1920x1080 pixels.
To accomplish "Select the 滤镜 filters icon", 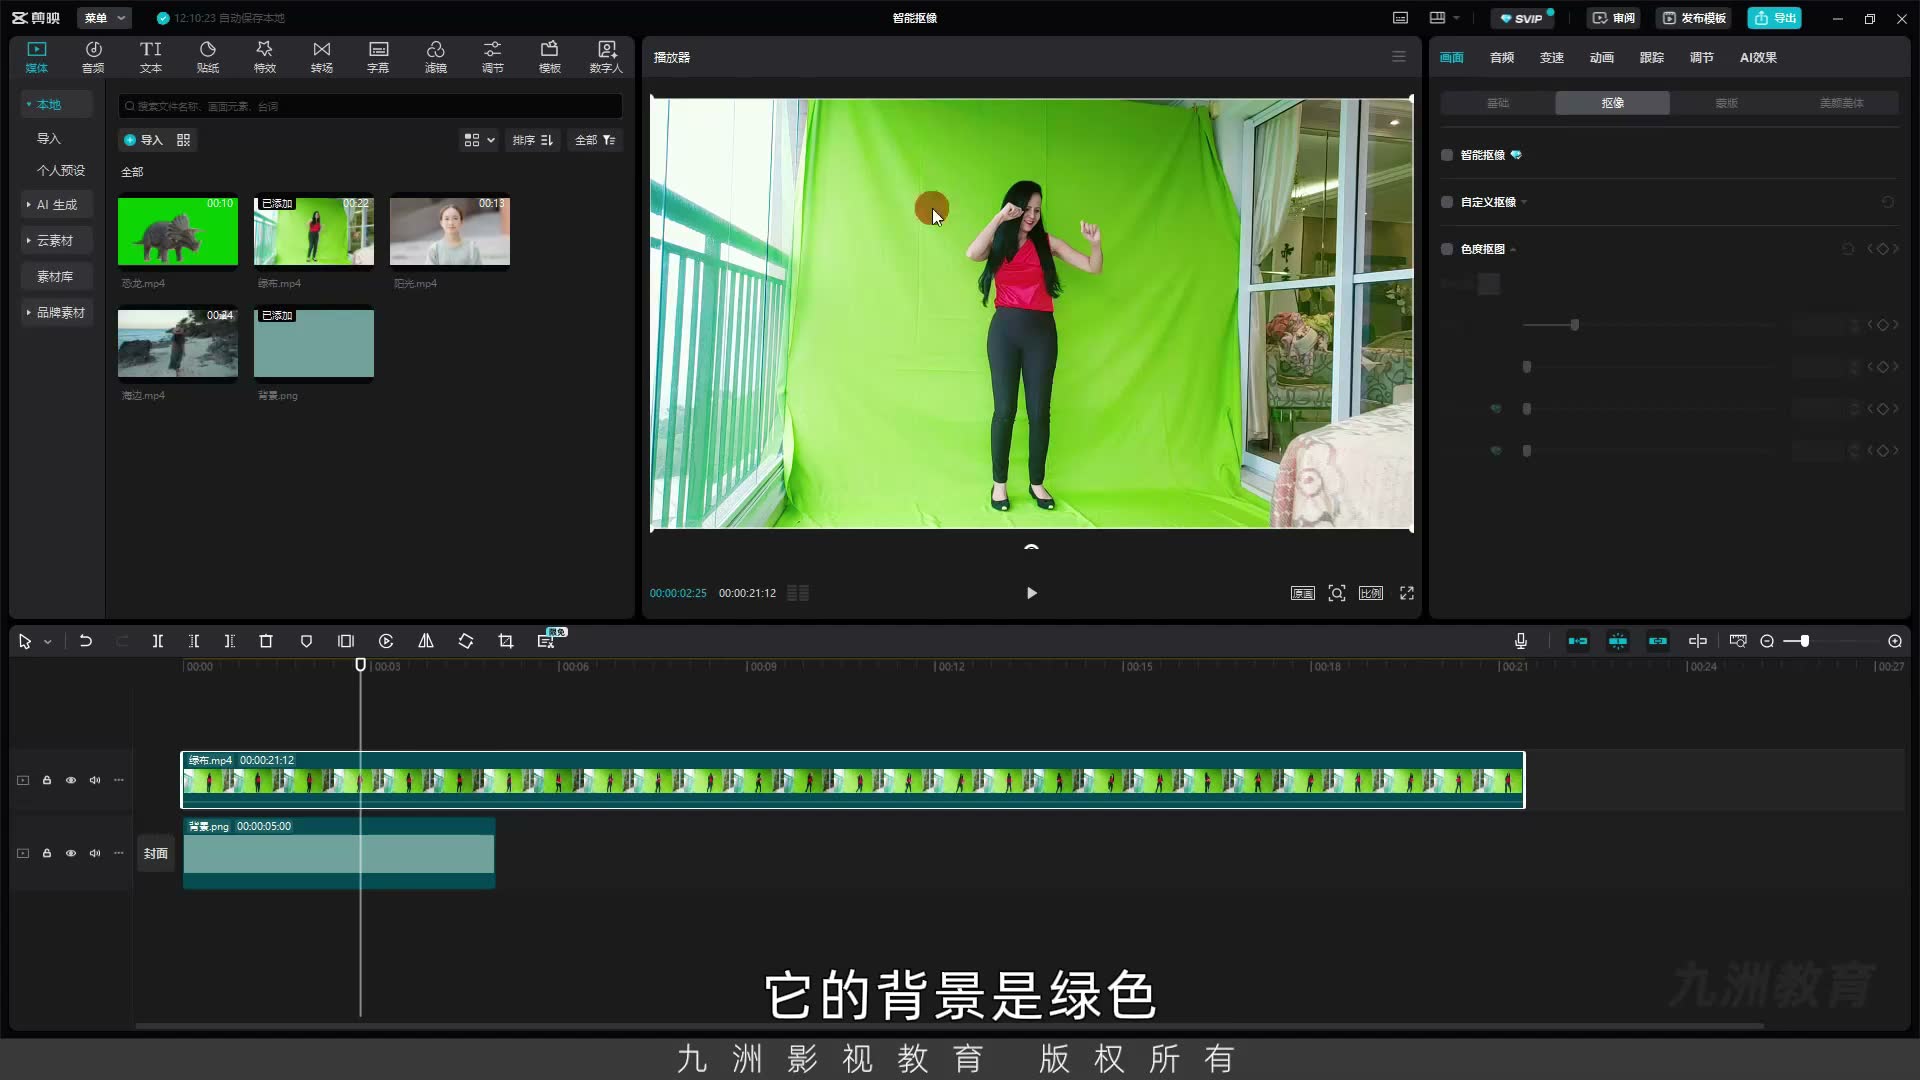I will tap(435, 57).
